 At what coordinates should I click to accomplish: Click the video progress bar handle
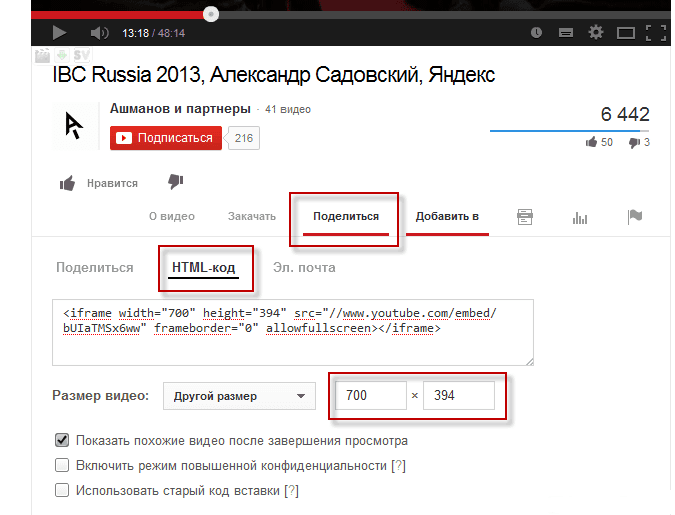click(211, 14)
